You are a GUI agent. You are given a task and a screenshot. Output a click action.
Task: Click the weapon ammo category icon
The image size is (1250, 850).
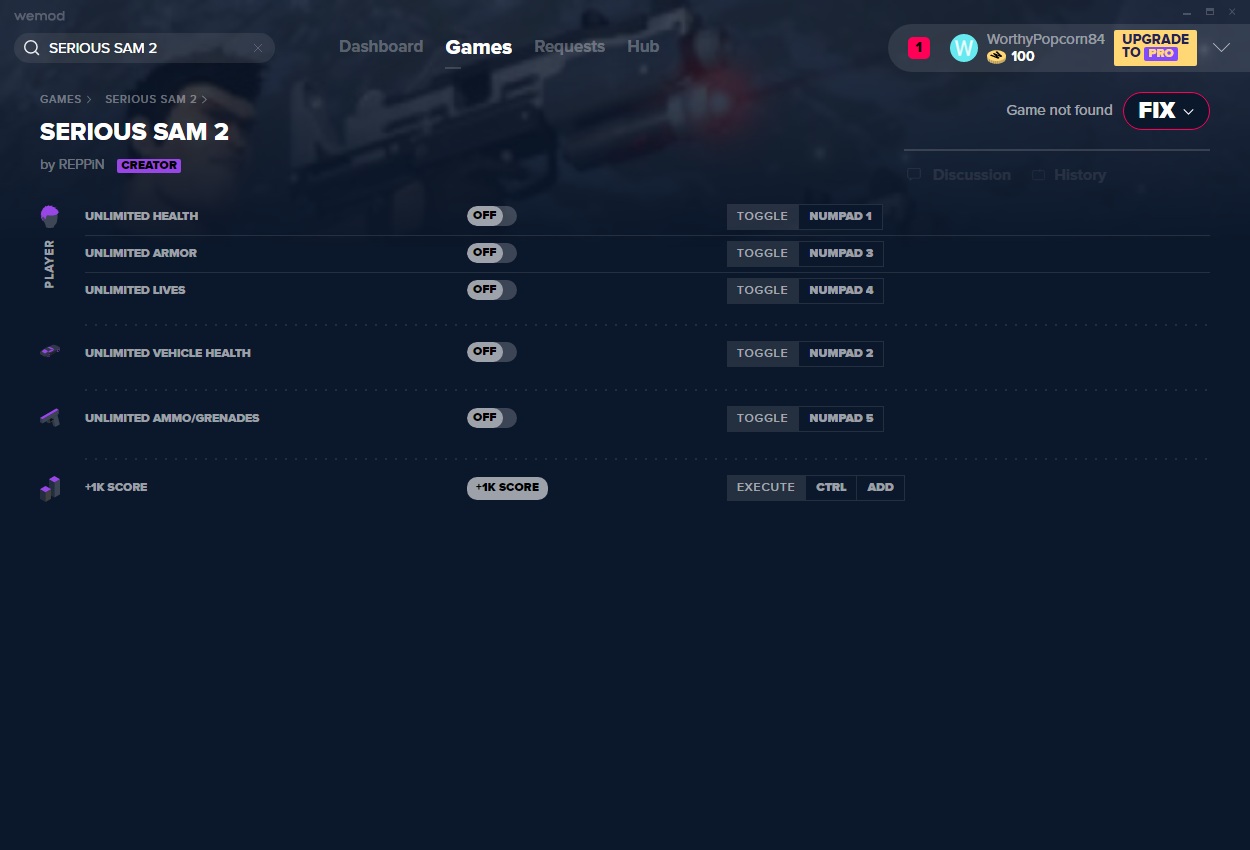pyautogui.click(x=50, y=418)
